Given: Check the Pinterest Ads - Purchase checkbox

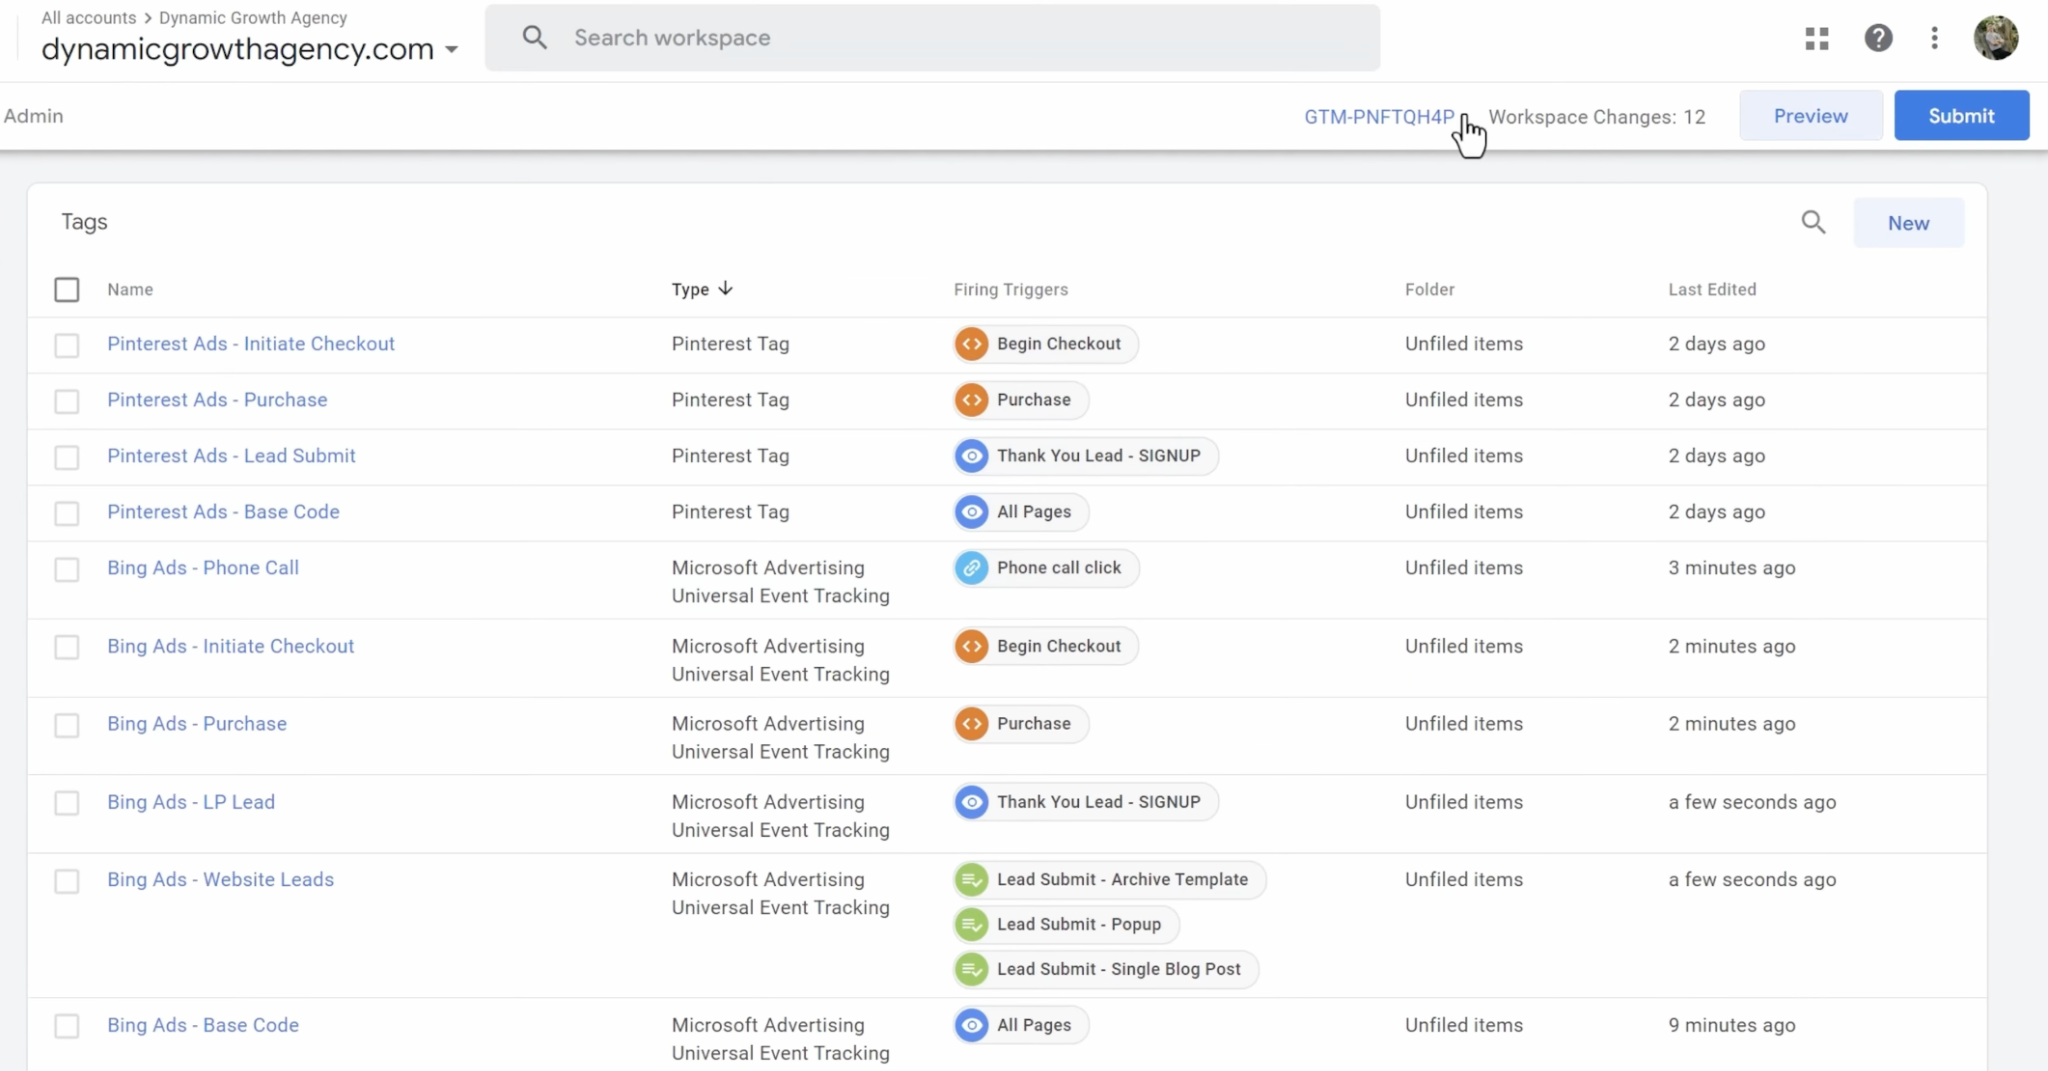Looking at the screenshot, I should [67, 401].
